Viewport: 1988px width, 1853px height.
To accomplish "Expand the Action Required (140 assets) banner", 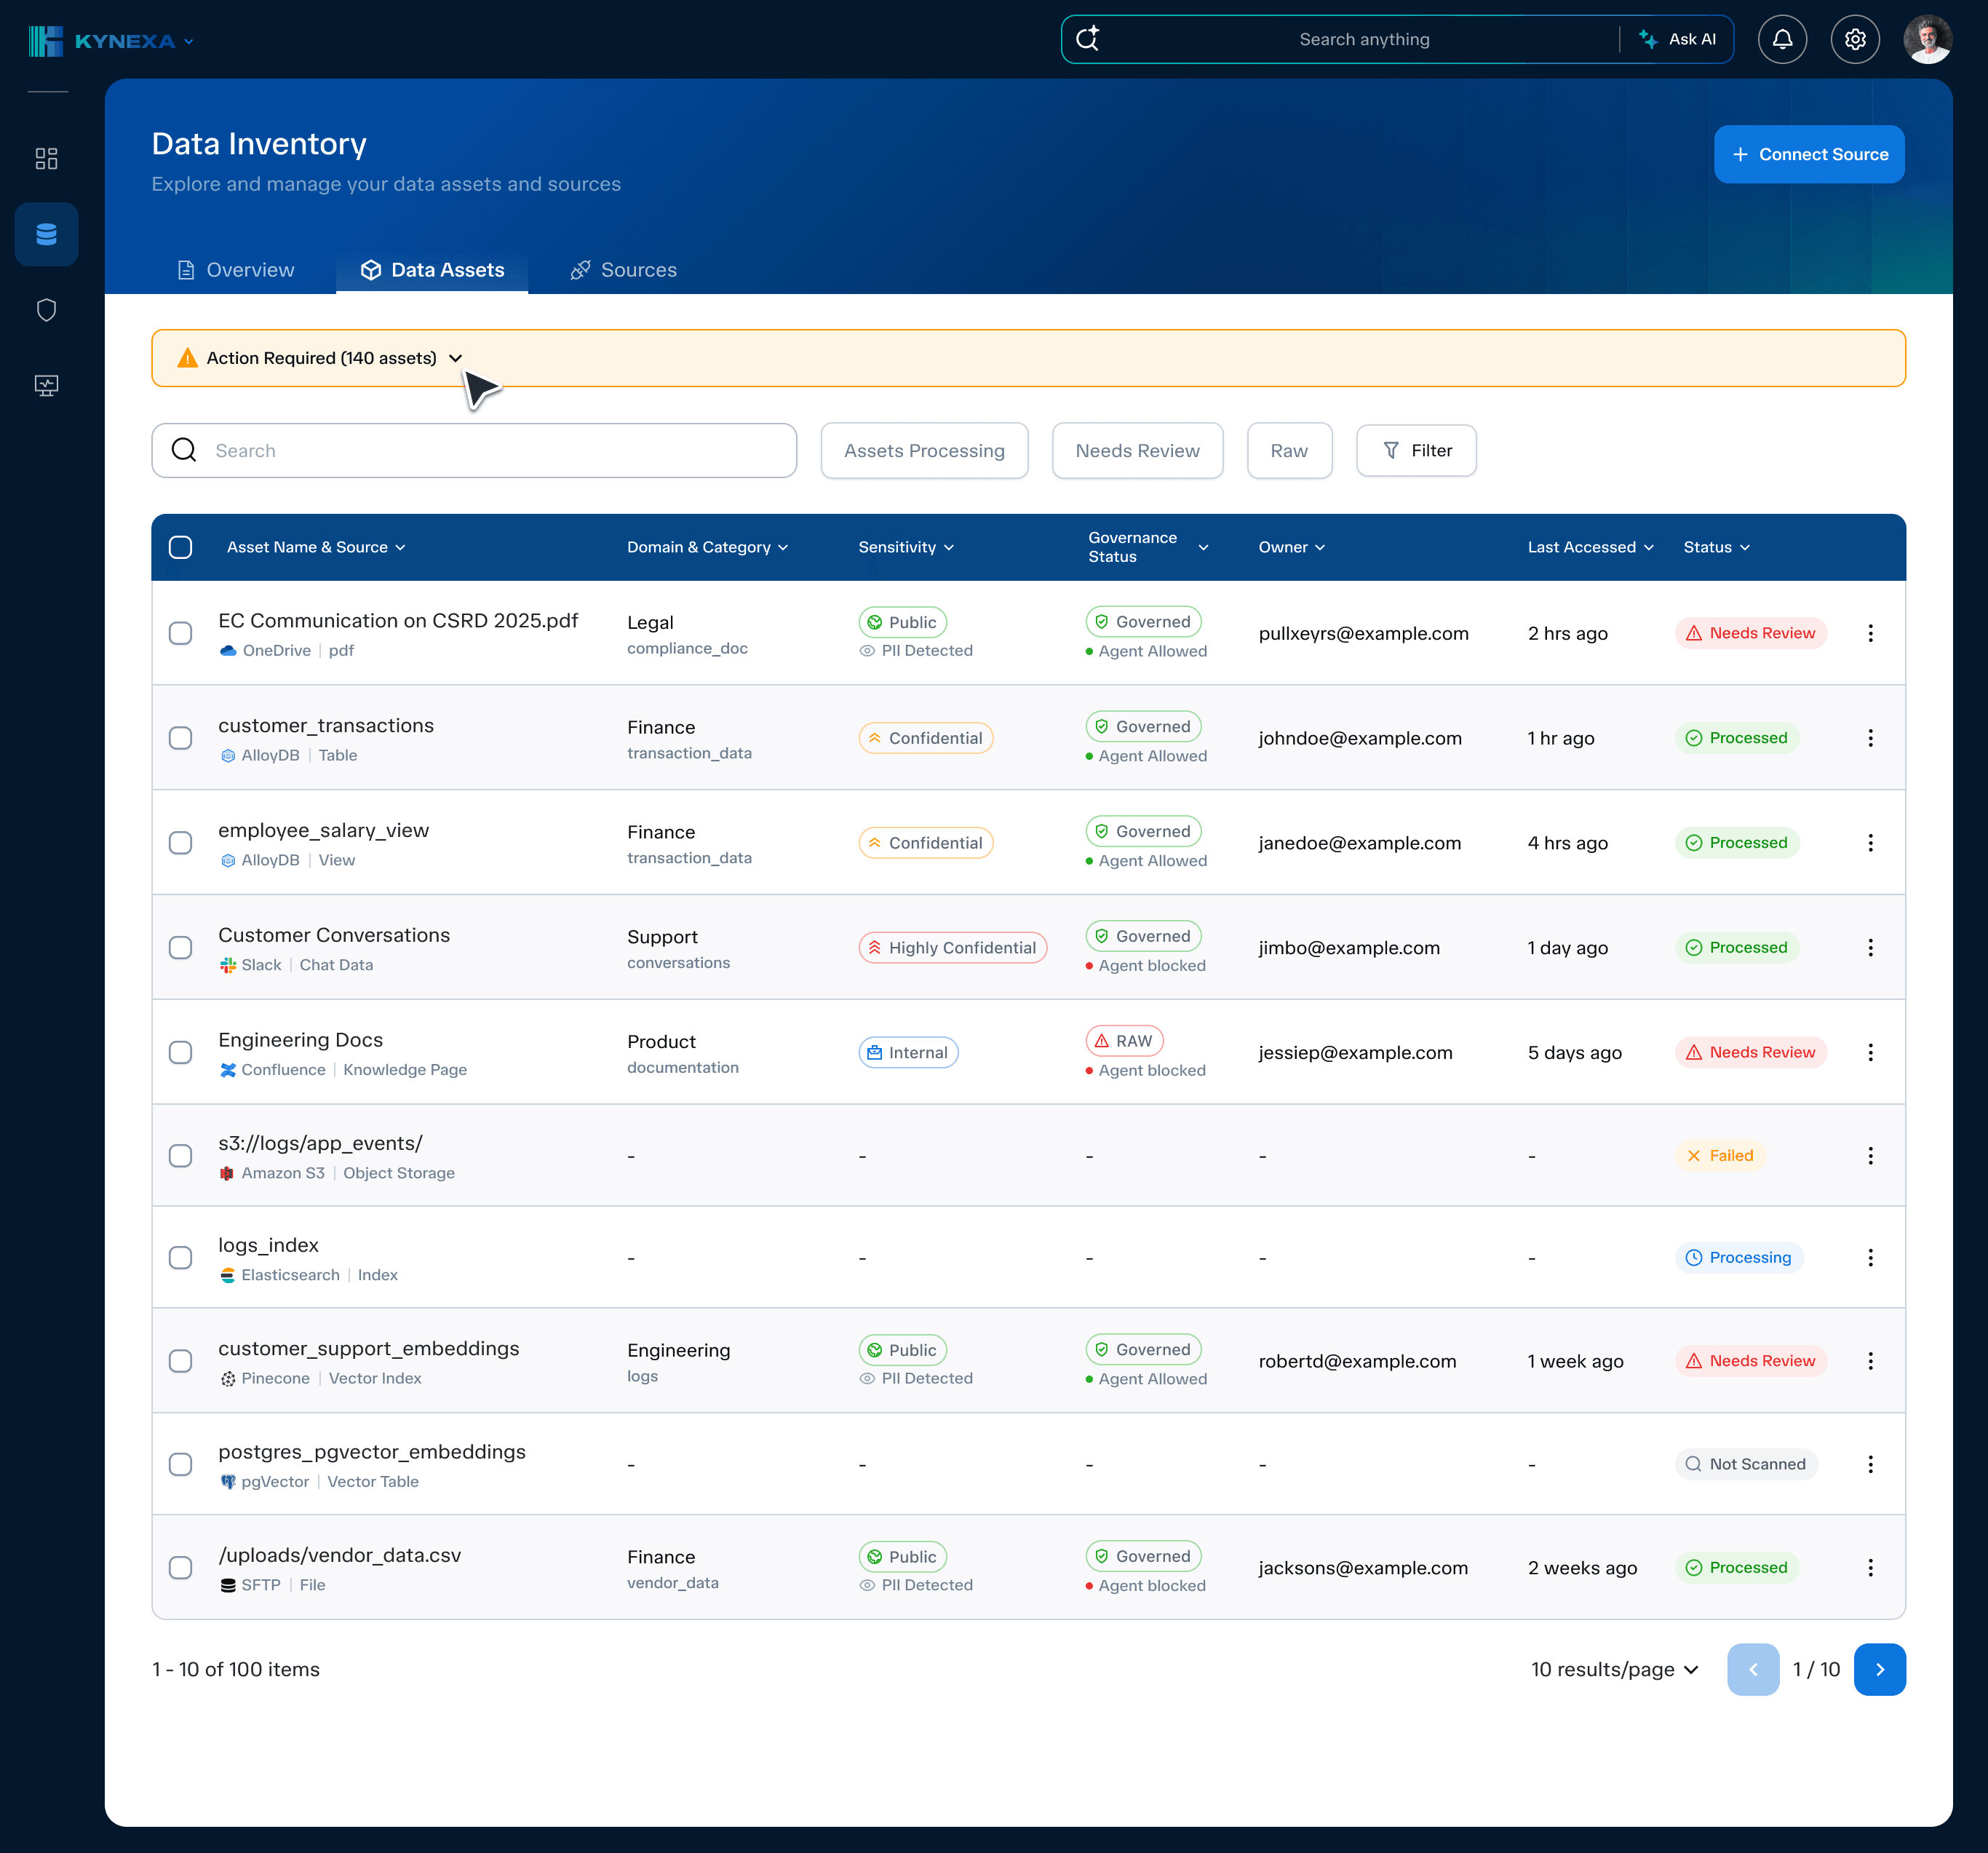I will point(455,358).
